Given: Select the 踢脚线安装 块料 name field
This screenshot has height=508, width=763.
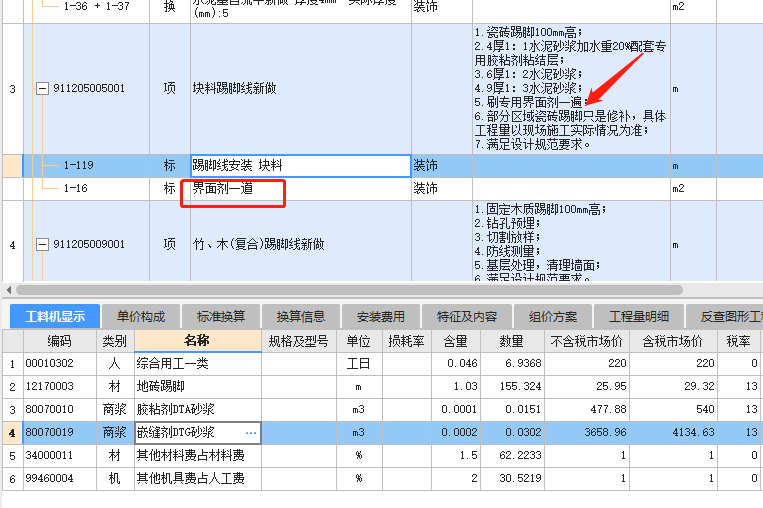Looking at the screenshot, I should [x=301, y=166].
